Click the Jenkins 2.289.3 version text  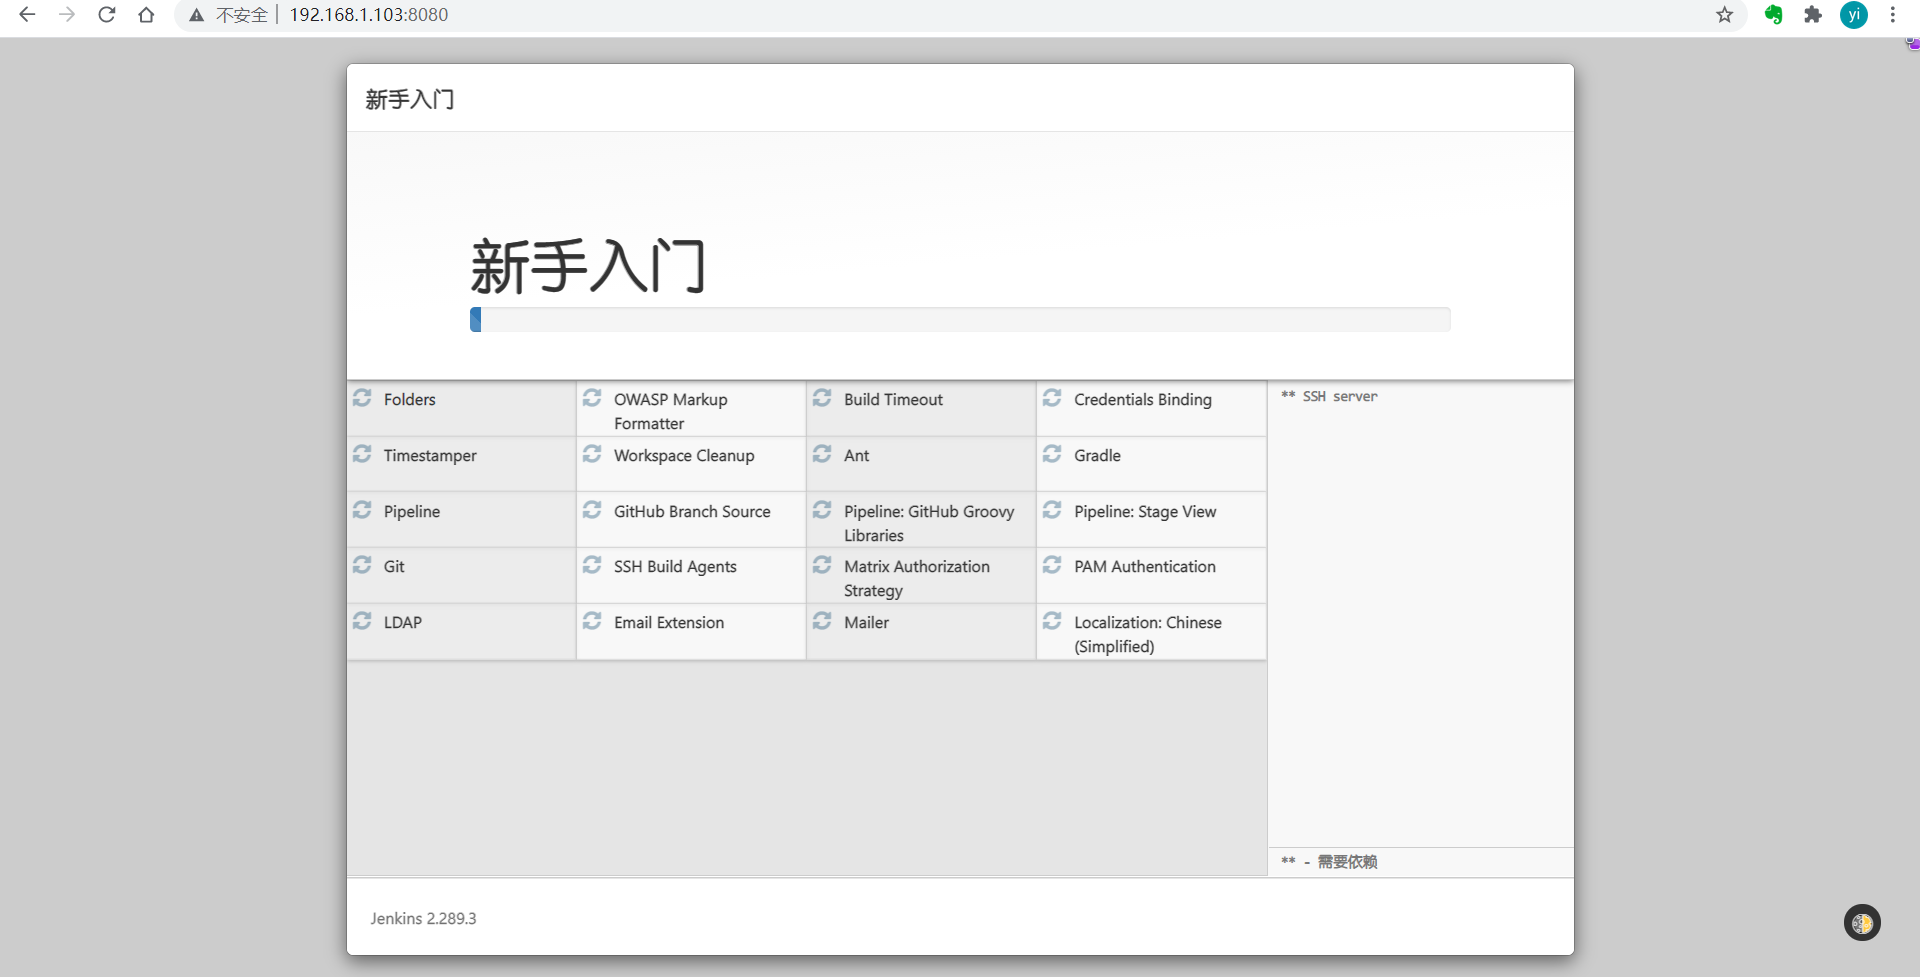pos(423,919)
